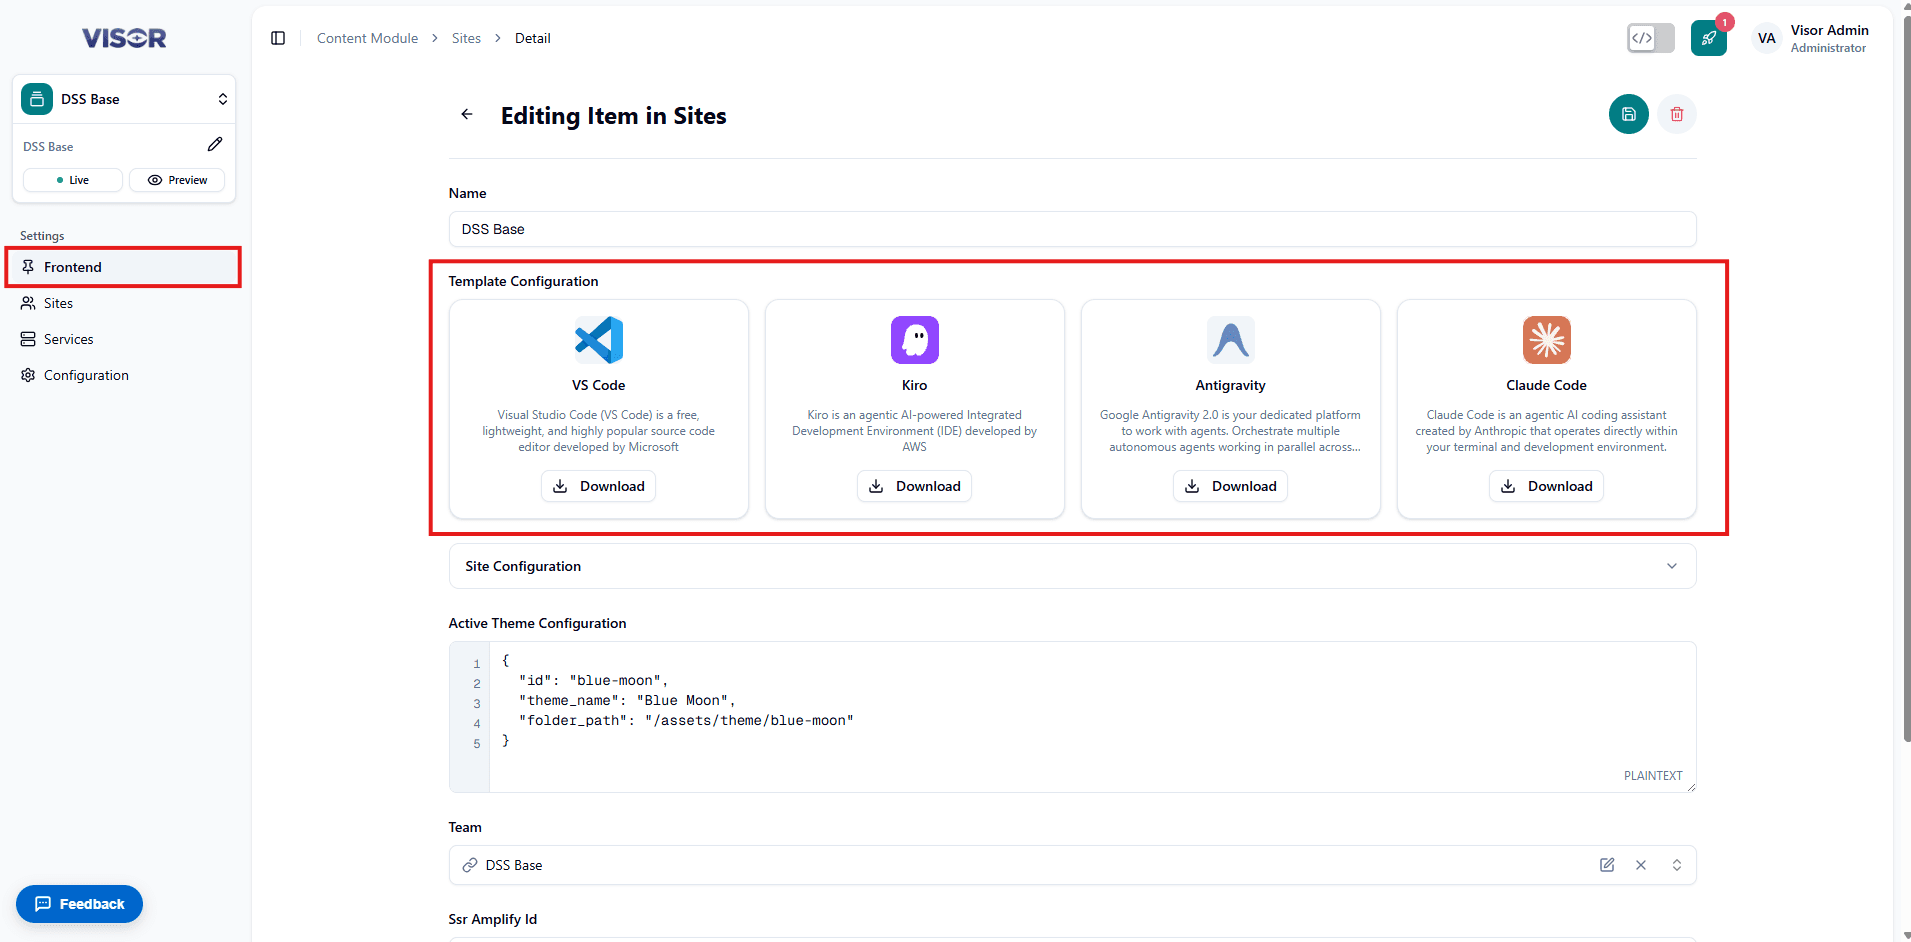The image size is (1911, 942).
Task: Expand the Site Configuration section
Action: point(1072,566)
